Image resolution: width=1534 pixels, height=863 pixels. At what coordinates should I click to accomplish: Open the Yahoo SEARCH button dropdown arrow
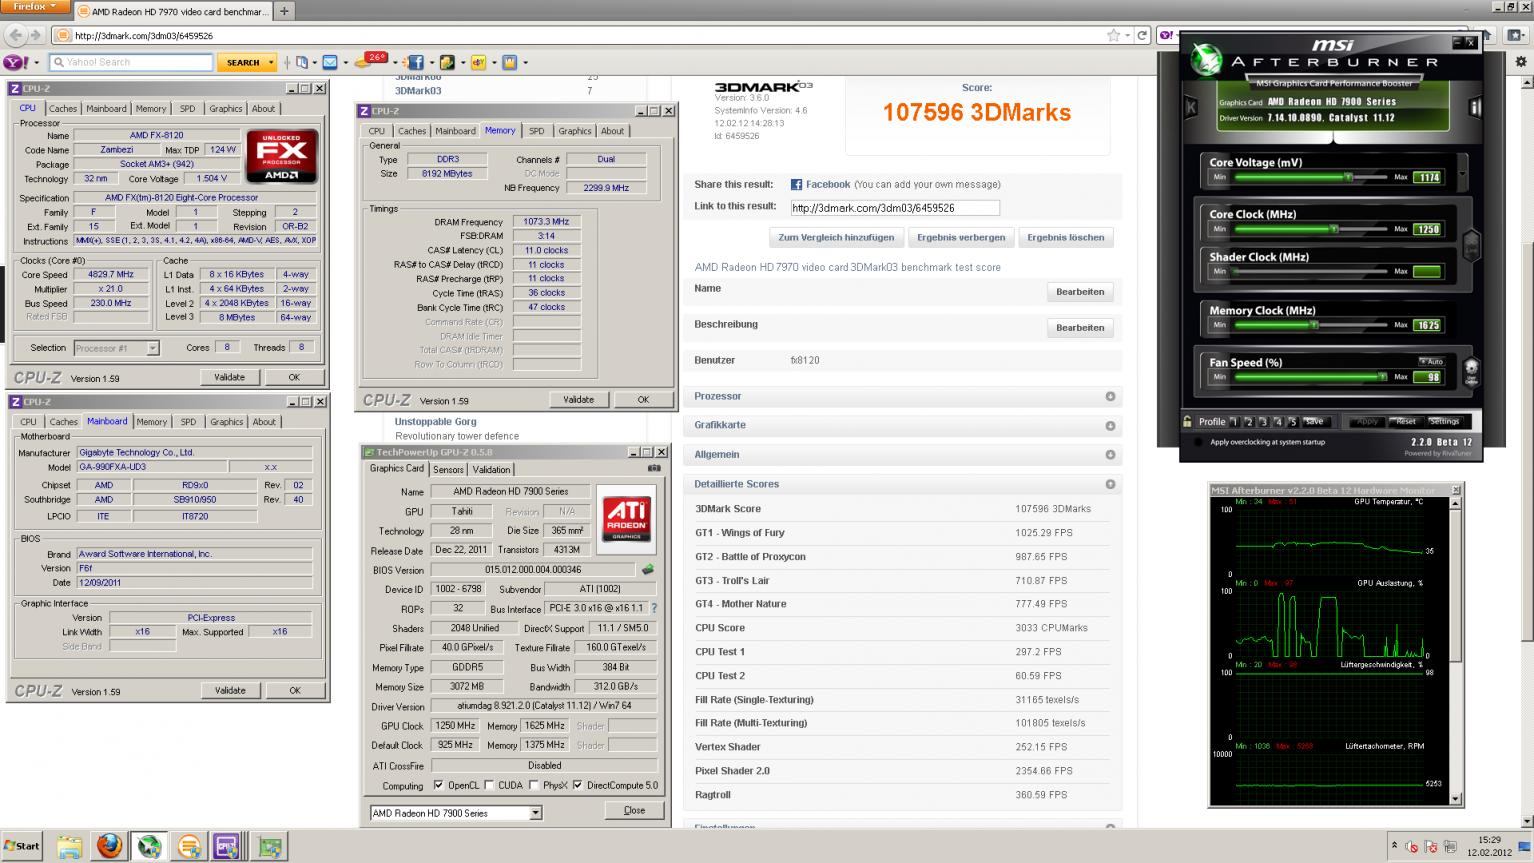point(271,62)
